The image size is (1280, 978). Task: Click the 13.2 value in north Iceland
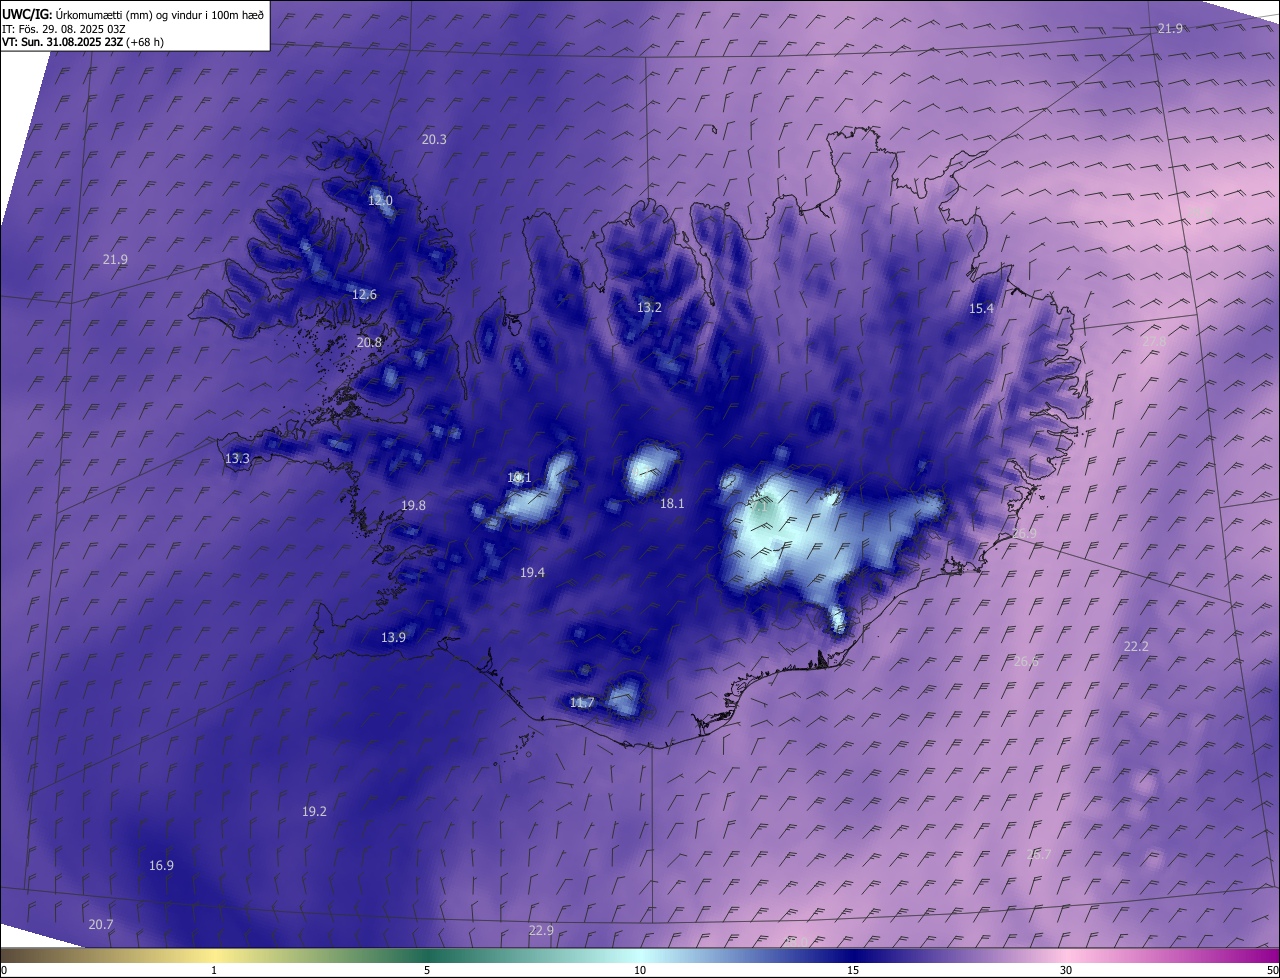coord(649,308)
